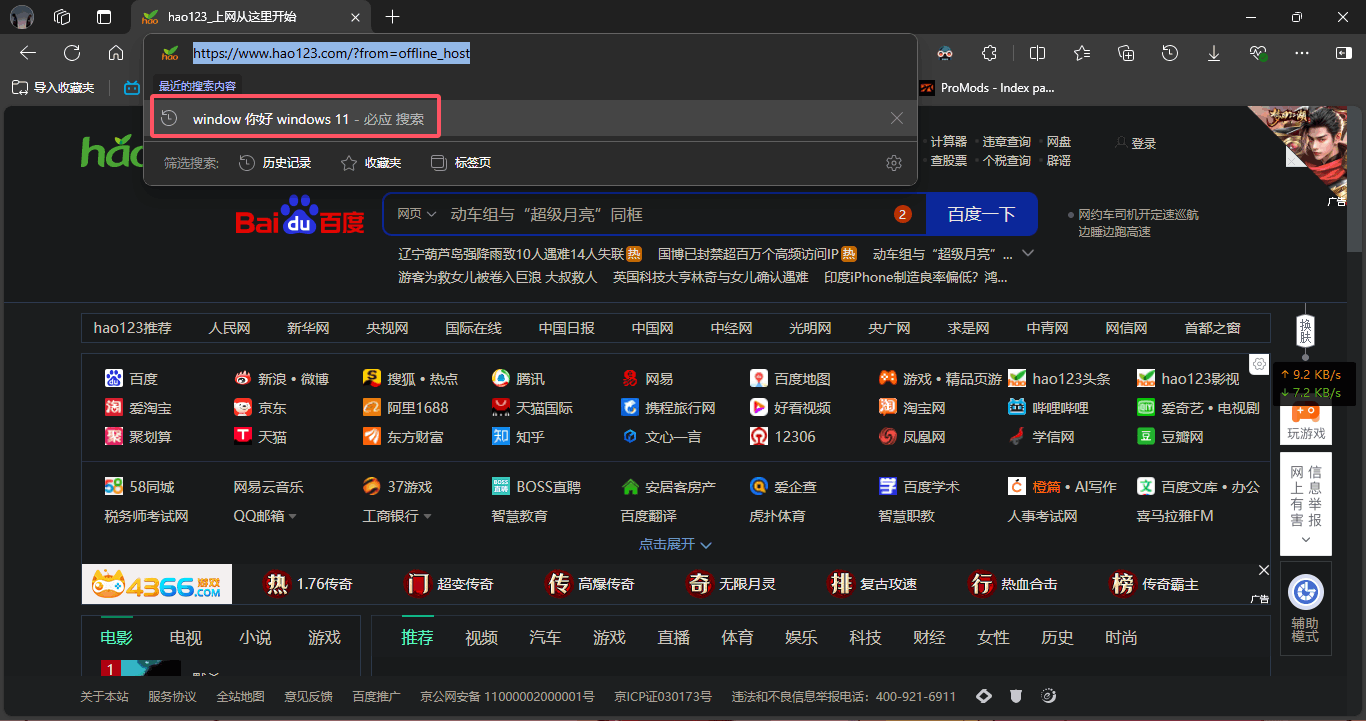Open the bilibili bookmark icon in favorites bar
Screen dimensions: 1366x721
[132, 88]
